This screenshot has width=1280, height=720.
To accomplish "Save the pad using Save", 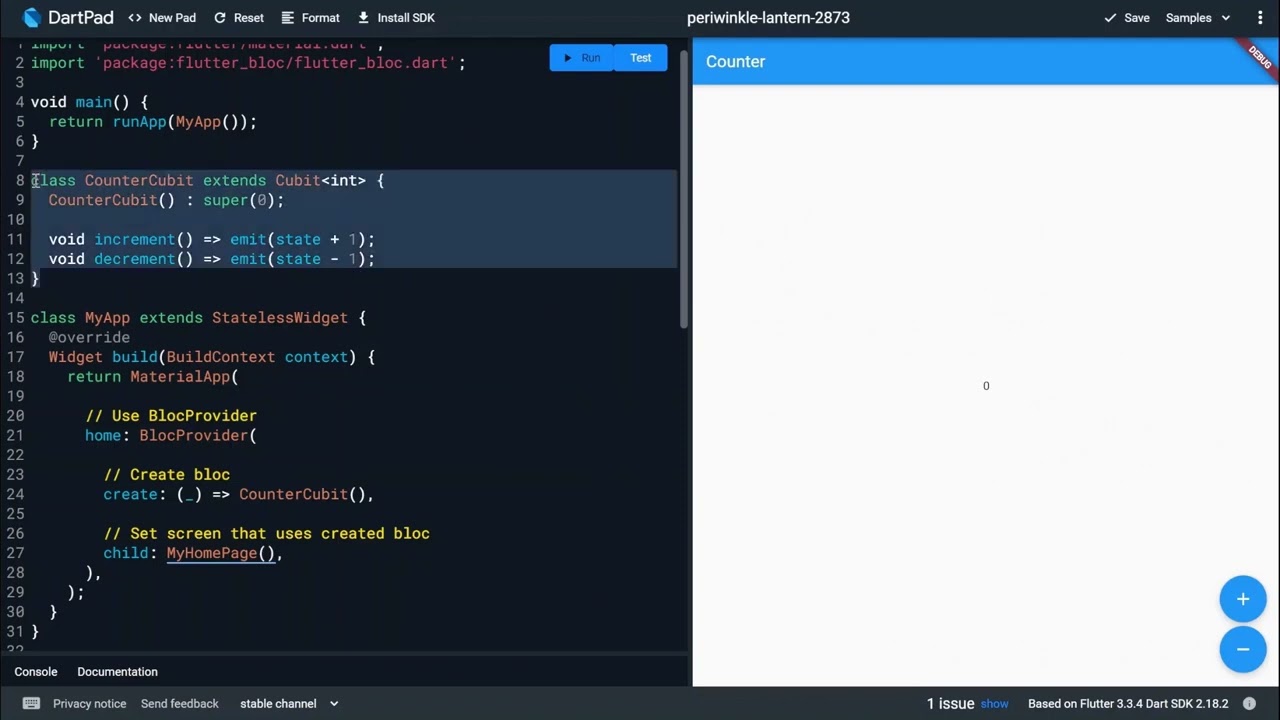I will 1127,17.
